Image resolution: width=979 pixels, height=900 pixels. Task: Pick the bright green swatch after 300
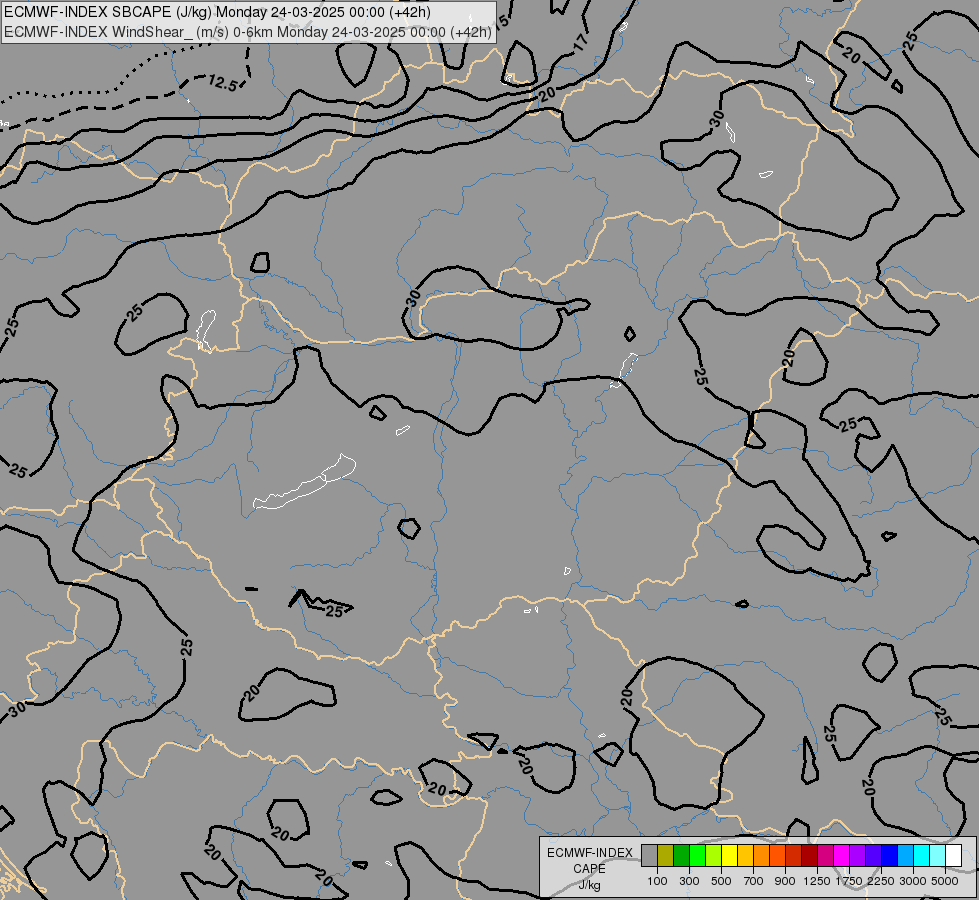coord(697,855)
